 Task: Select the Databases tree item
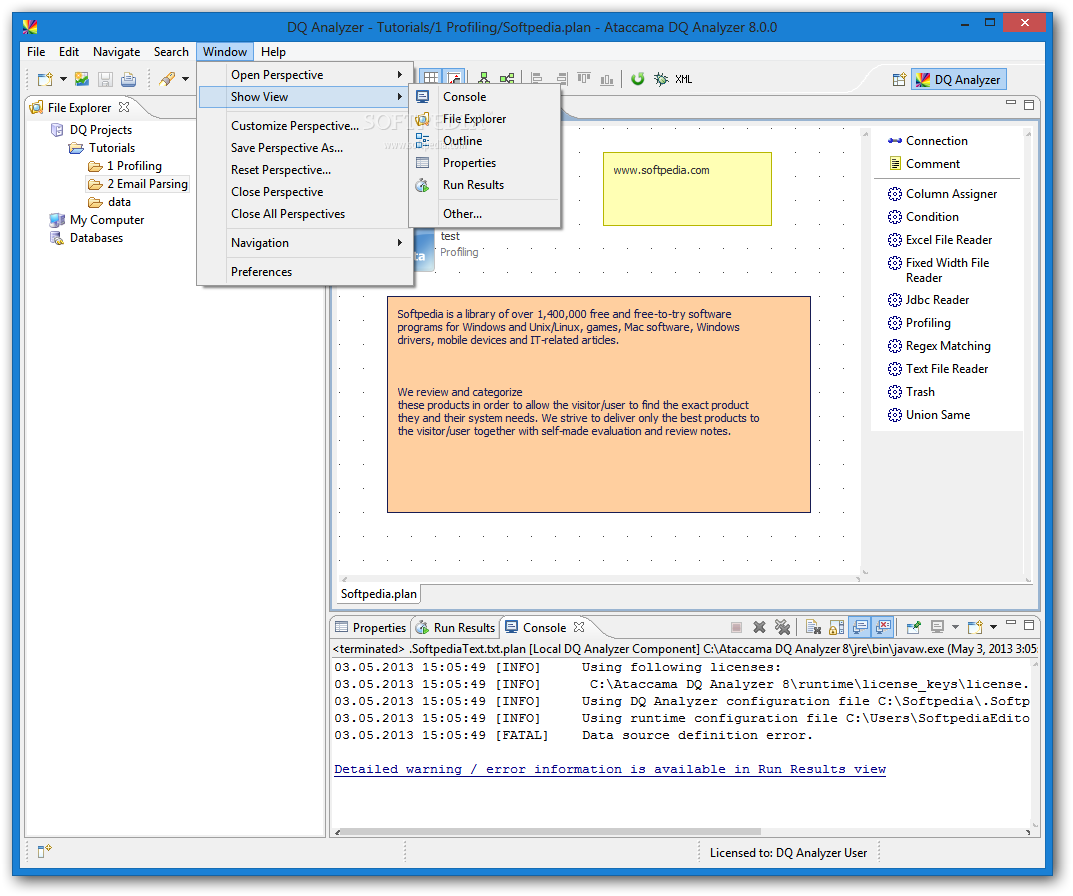tap(87, 238)
